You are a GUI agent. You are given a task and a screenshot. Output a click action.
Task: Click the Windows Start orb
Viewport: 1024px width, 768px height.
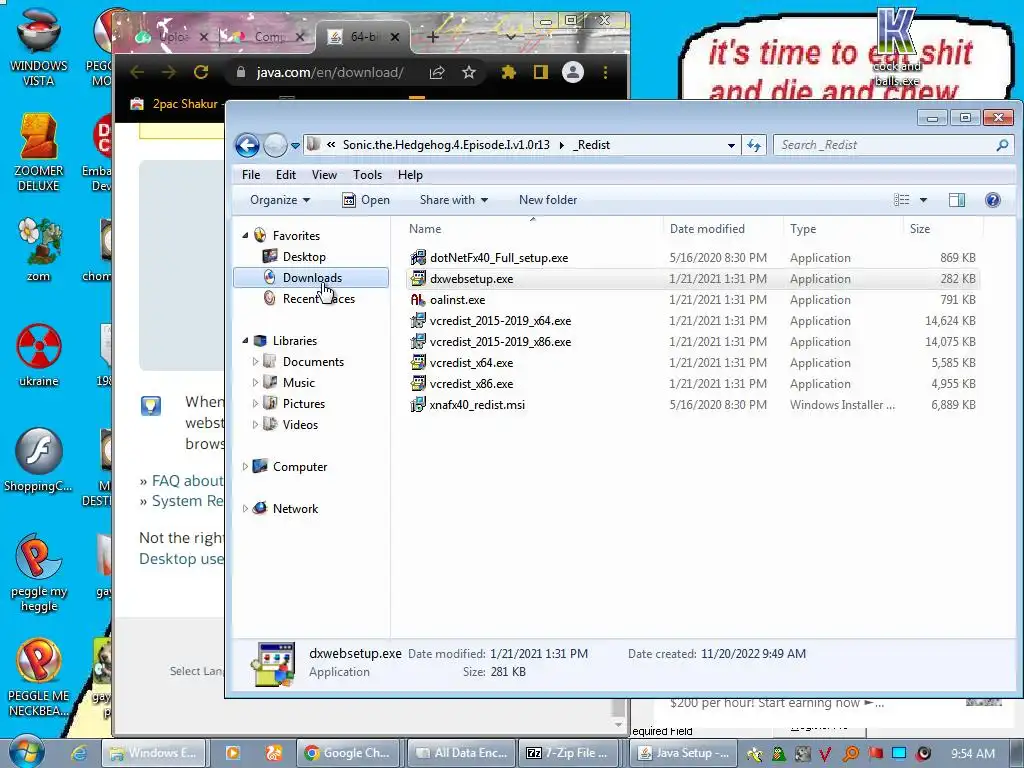(27, 752)
